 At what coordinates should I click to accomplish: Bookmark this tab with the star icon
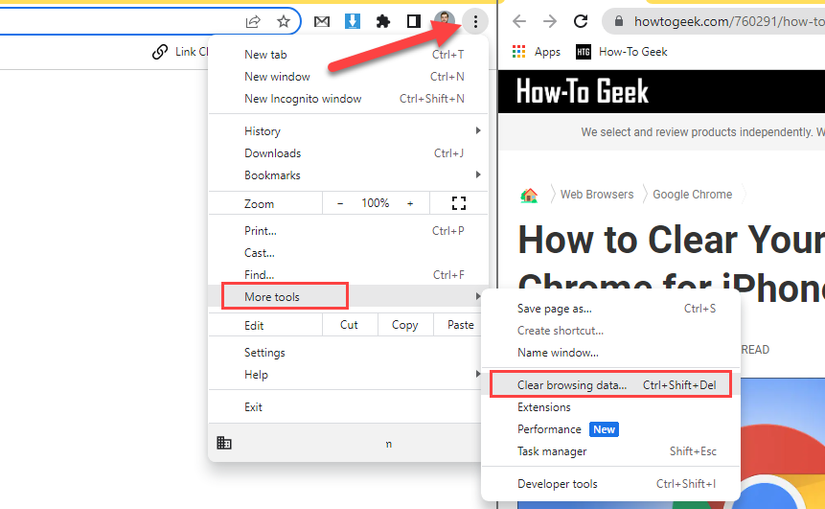[284, 22]
